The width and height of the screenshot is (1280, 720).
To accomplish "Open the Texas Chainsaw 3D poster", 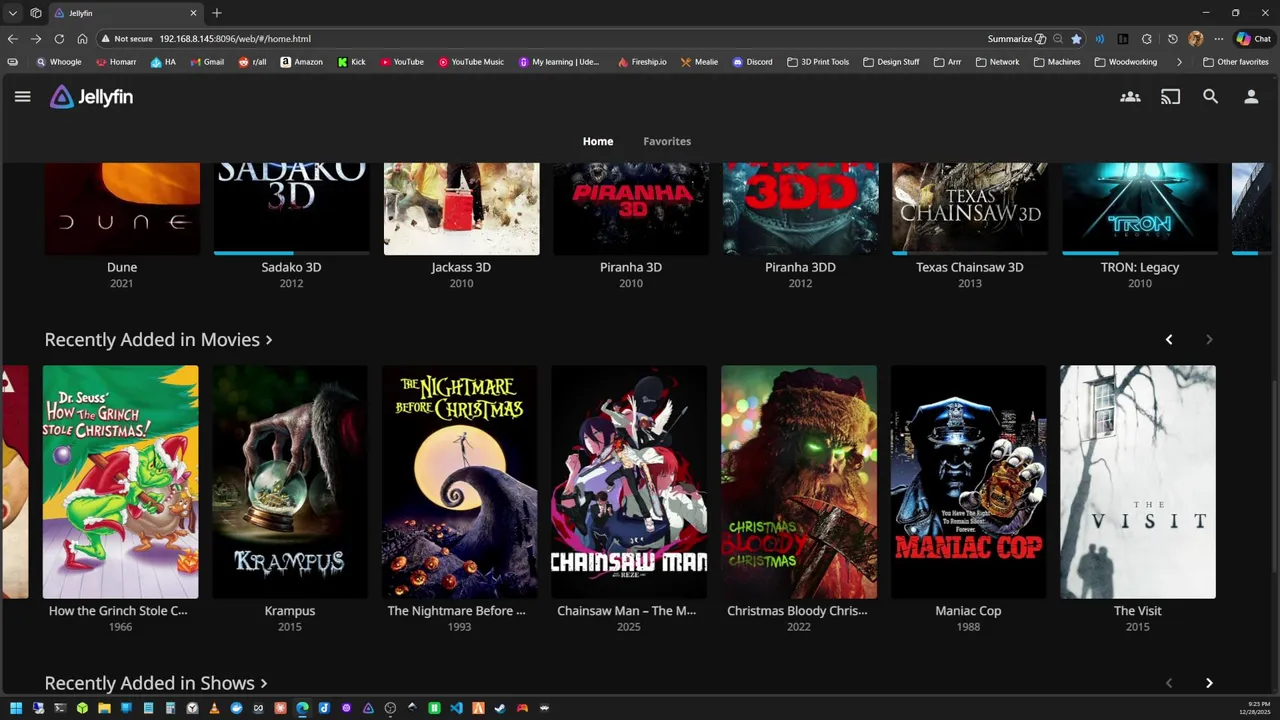I will (x=970, y=208).
